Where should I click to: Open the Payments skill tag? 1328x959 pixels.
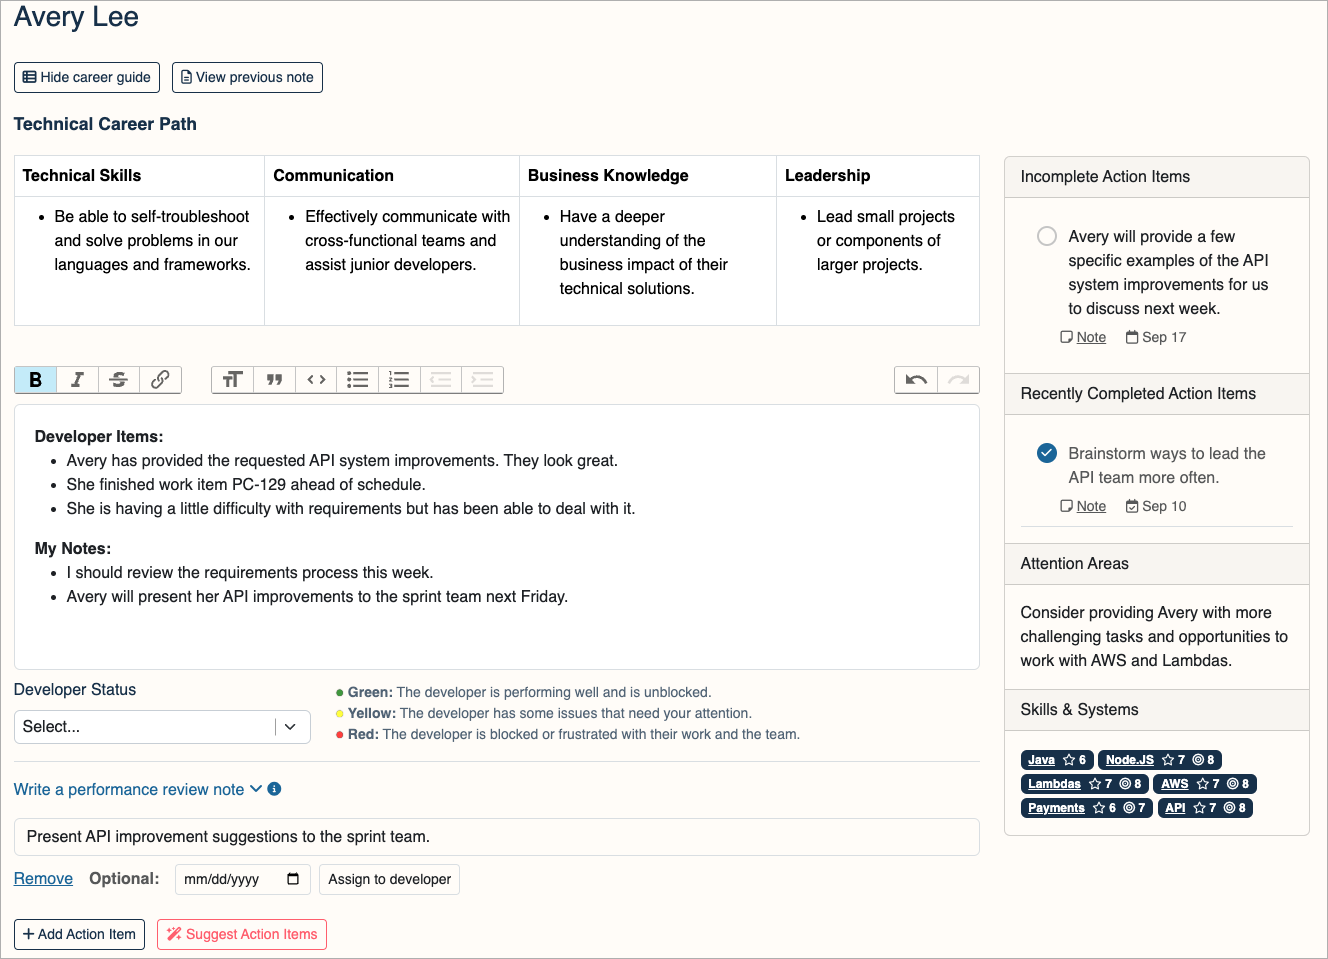(1087, 808)
